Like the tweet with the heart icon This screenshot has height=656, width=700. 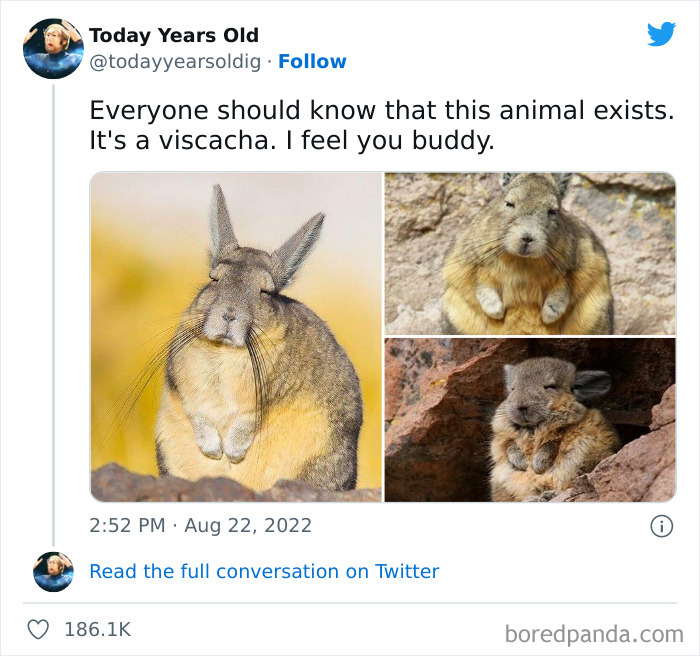(x=38, y=630)
